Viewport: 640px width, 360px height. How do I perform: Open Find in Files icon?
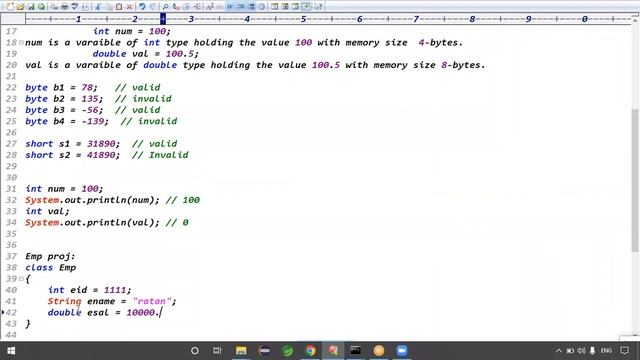point(187,7)
